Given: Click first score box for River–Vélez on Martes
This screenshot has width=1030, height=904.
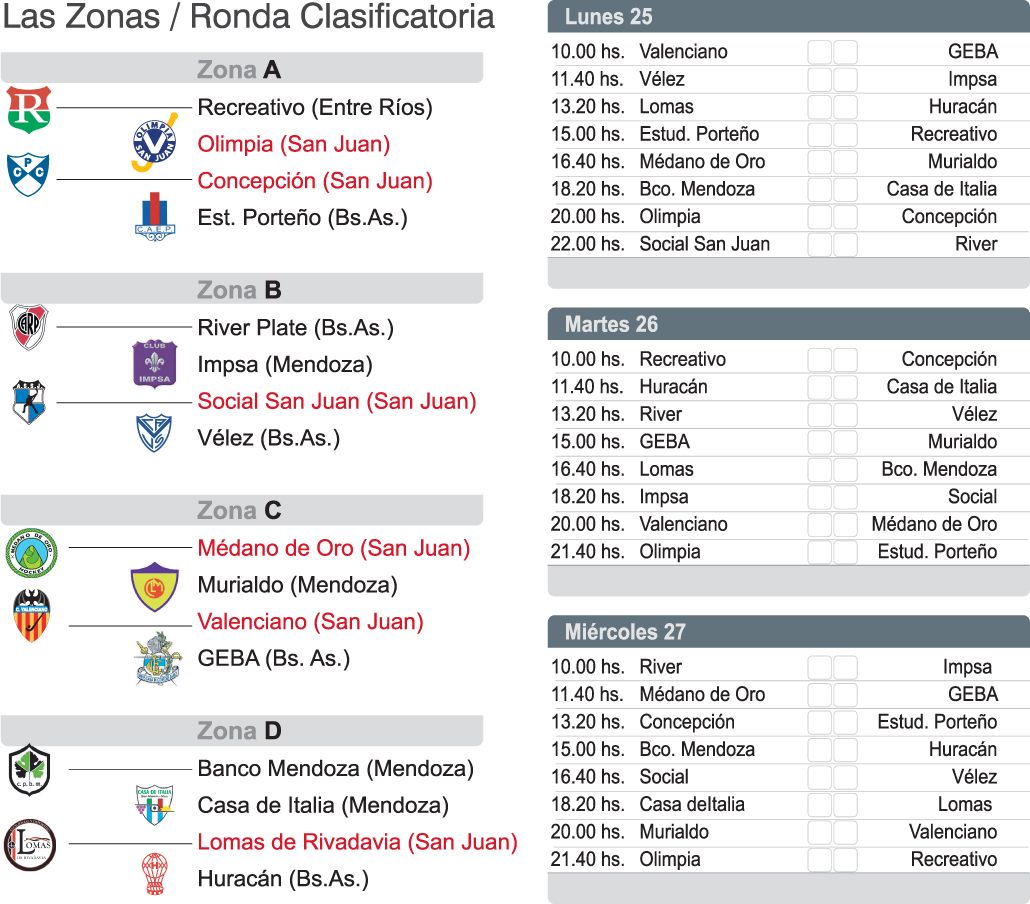Looking at the screenshot, I should click(x=820, y=415).
